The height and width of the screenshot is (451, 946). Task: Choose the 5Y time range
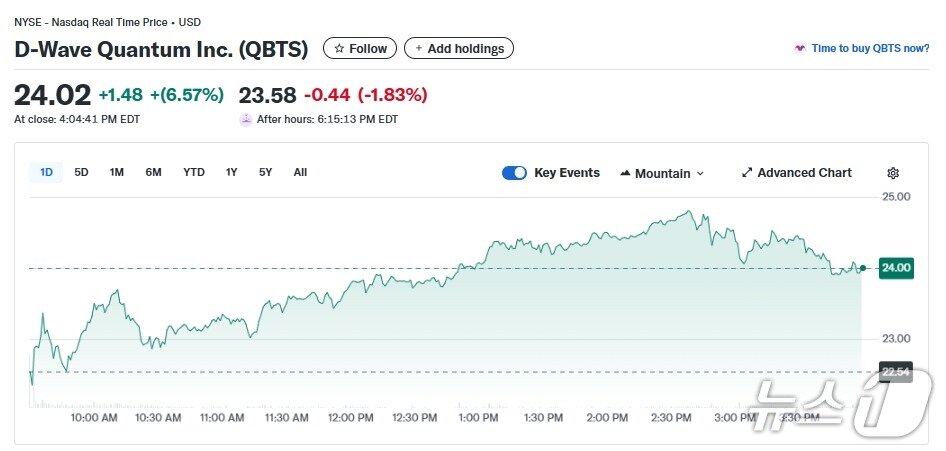tap(265, 172)
